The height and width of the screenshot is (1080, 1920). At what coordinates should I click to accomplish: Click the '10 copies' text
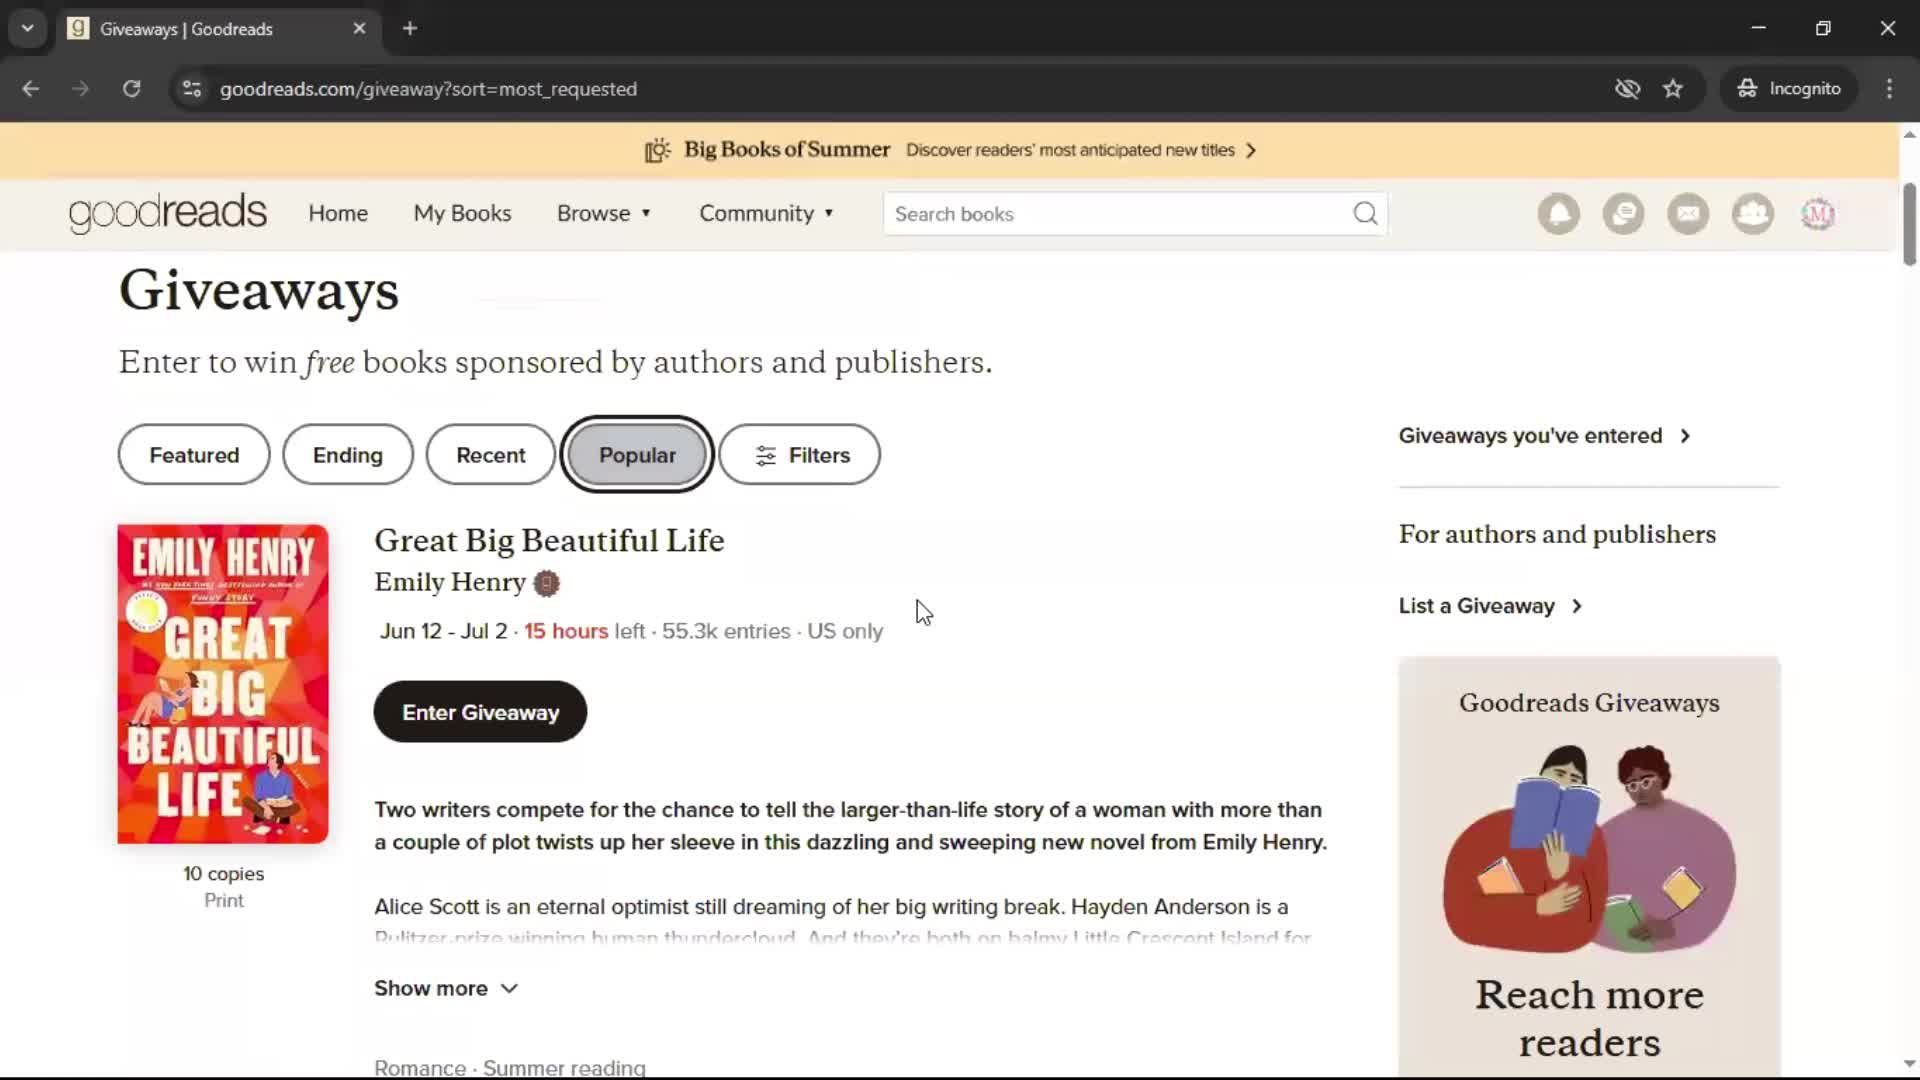coord(224,874)
